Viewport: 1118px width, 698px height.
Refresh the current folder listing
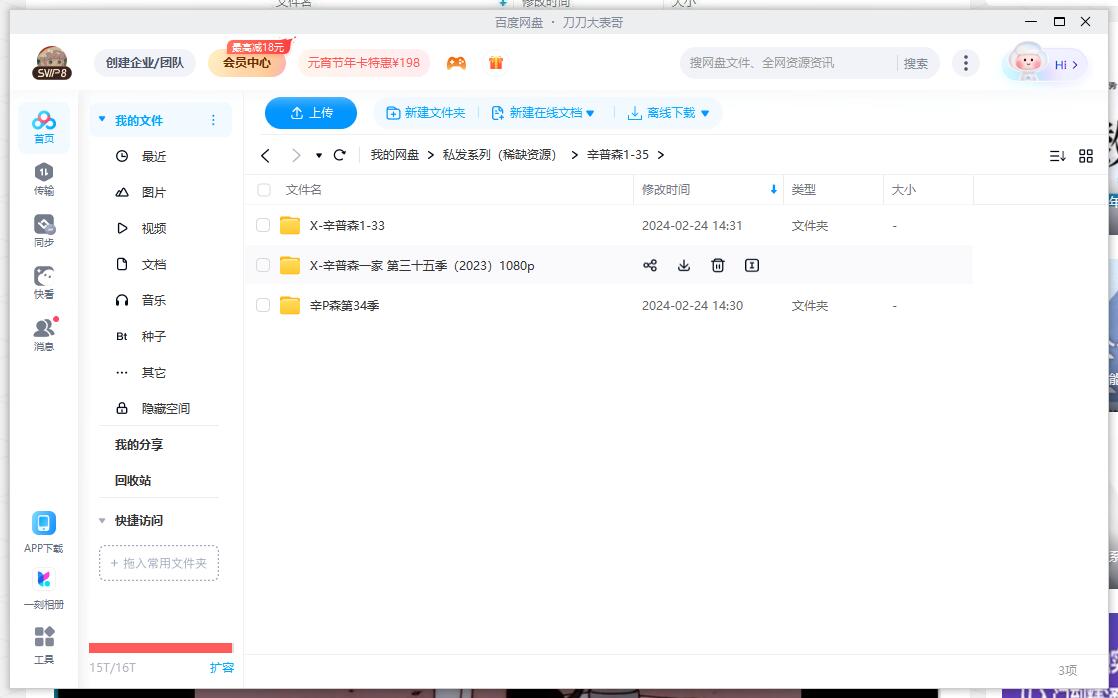point(340,155)
